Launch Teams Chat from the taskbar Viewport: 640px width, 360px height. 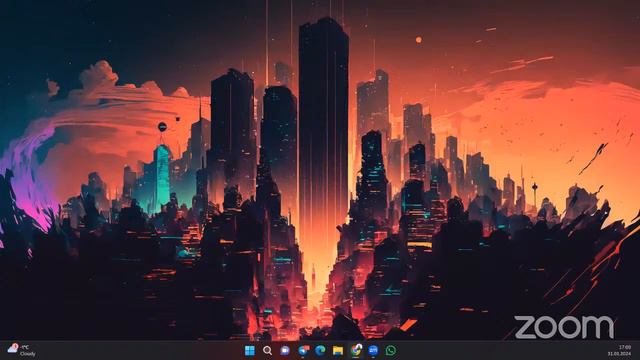[285, 350]
